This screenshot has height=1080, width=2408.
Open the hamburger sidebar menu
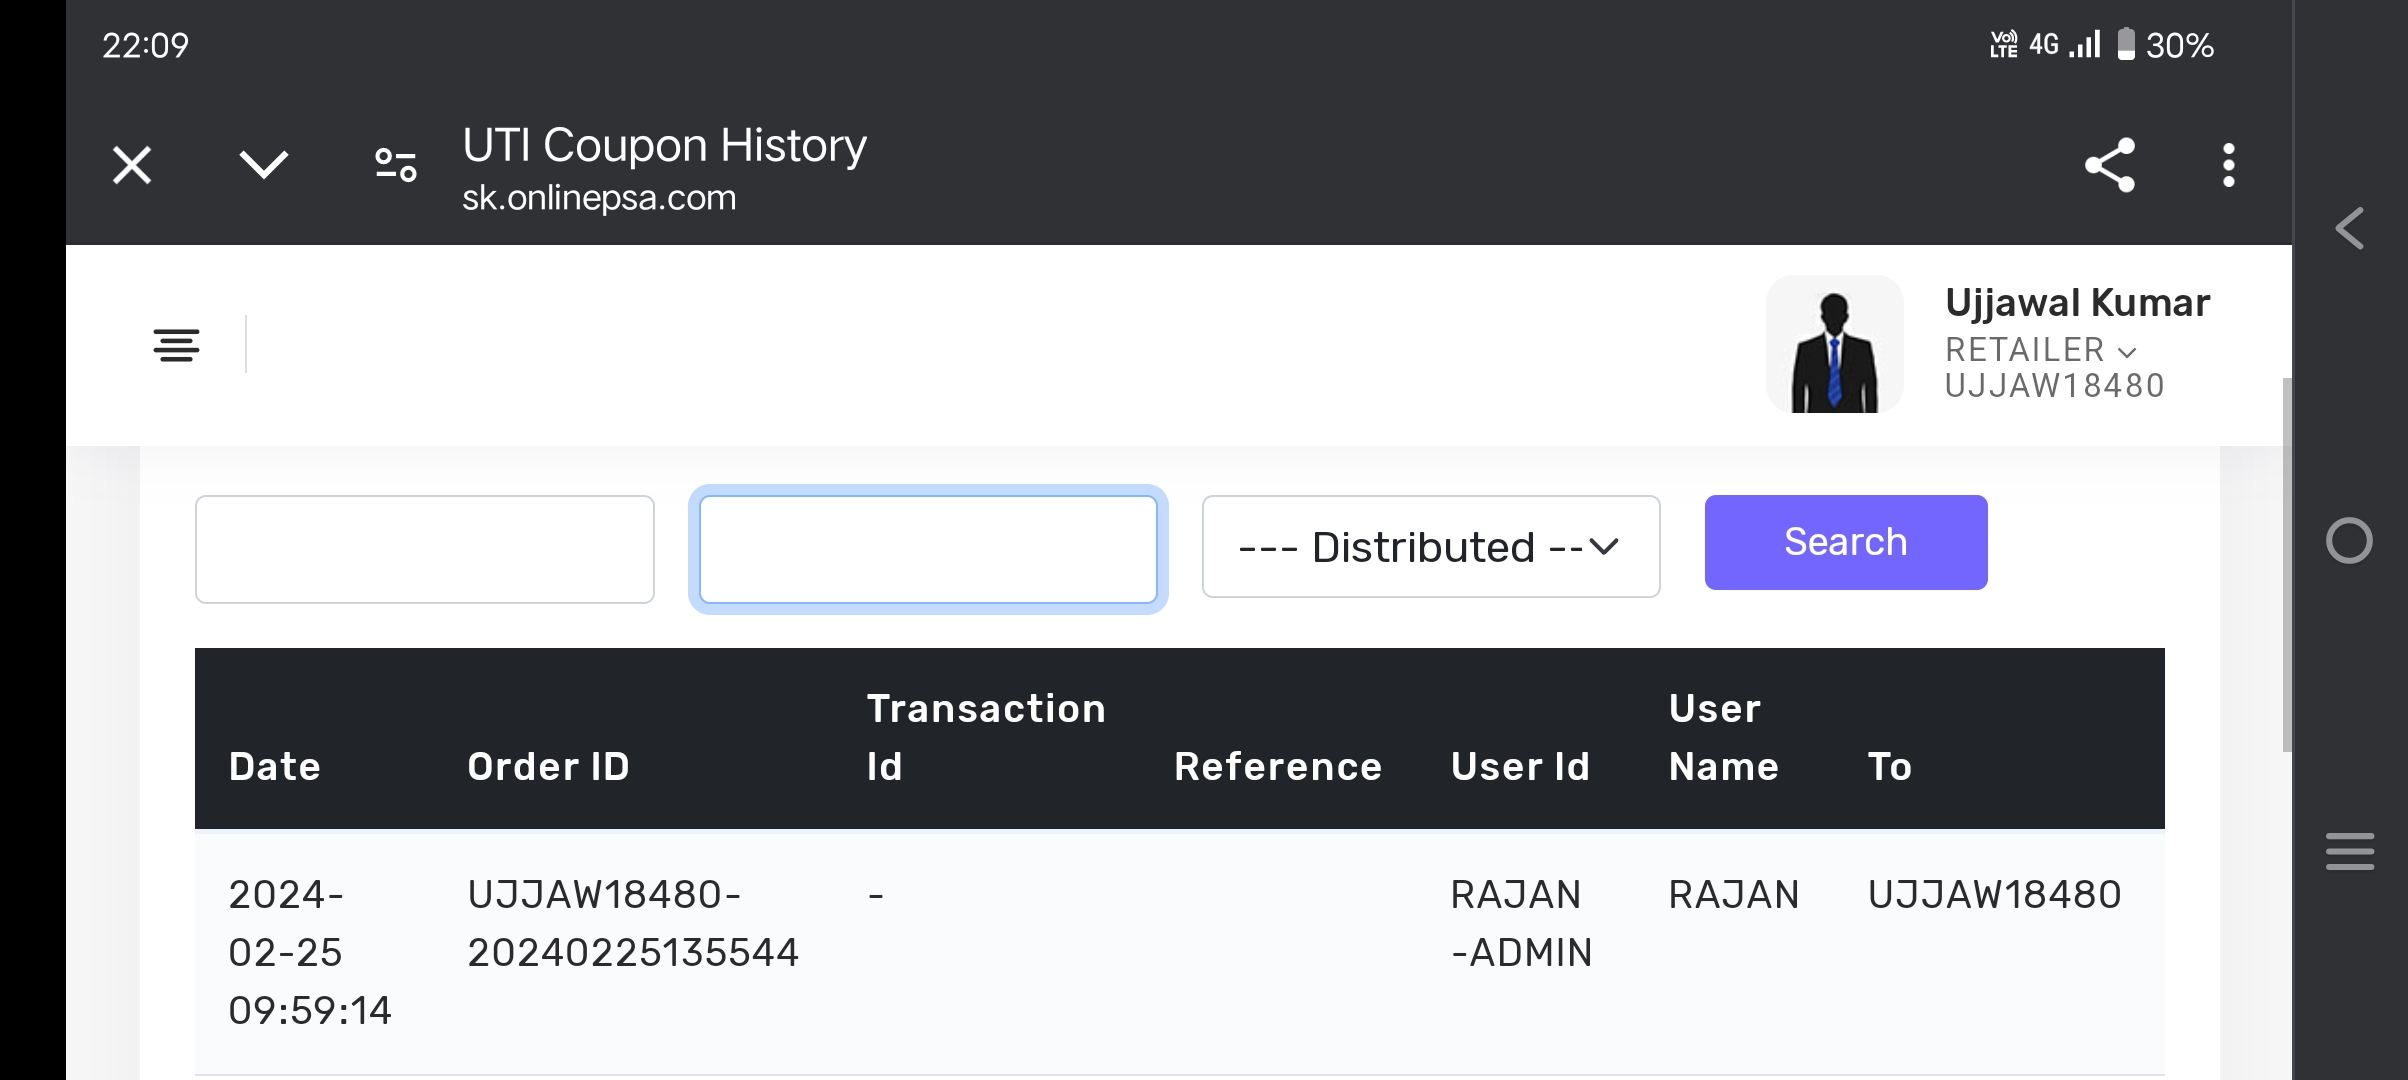coord(176,345)
